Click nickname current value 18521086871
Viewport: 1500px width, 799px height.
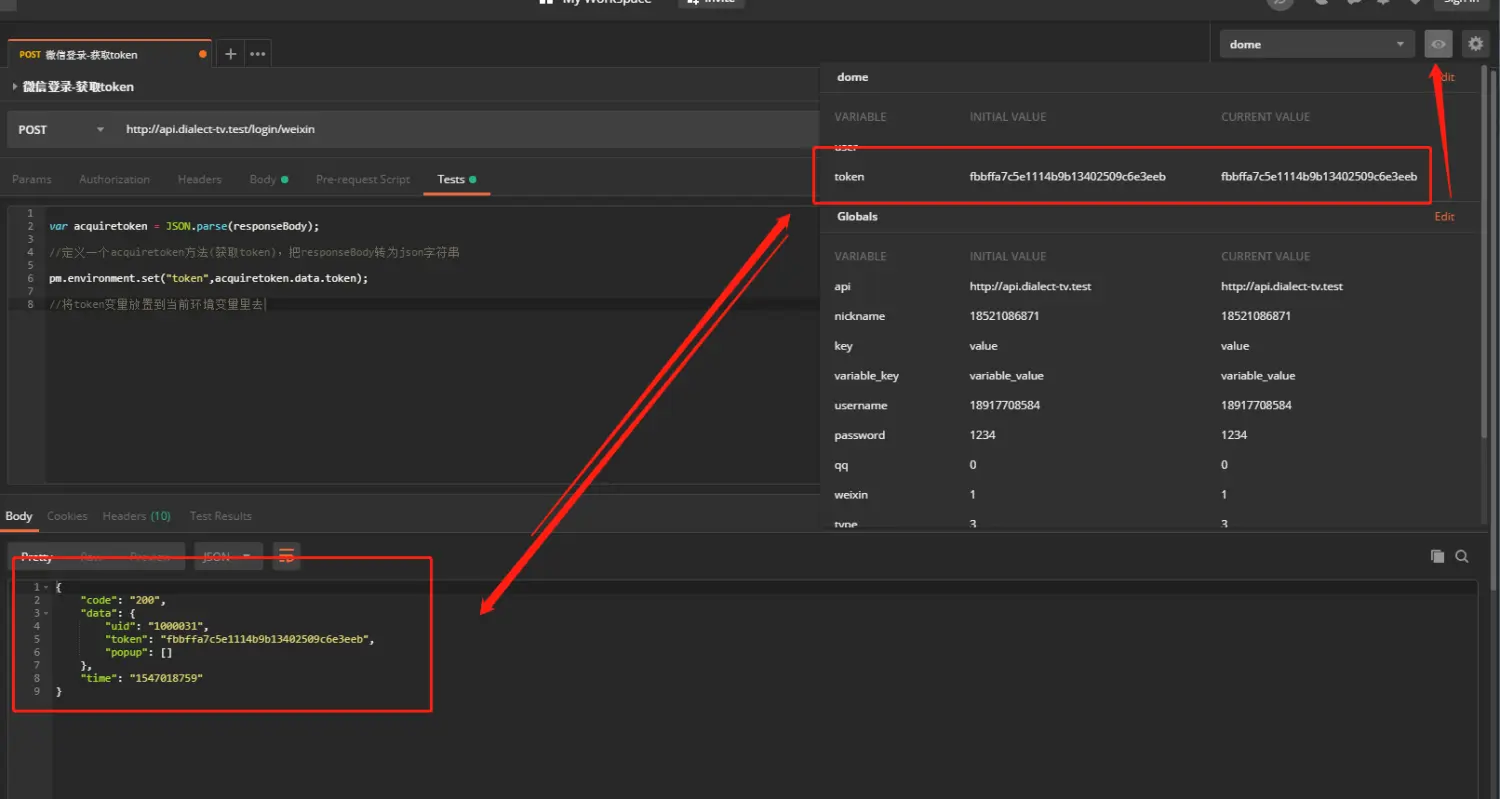tap(1256, 316)
